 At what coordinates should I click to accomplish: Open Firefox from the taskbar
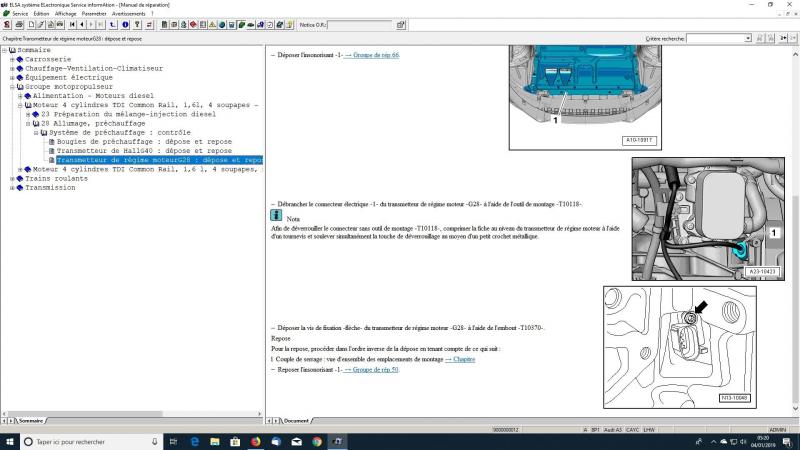(x=256, y=441)
